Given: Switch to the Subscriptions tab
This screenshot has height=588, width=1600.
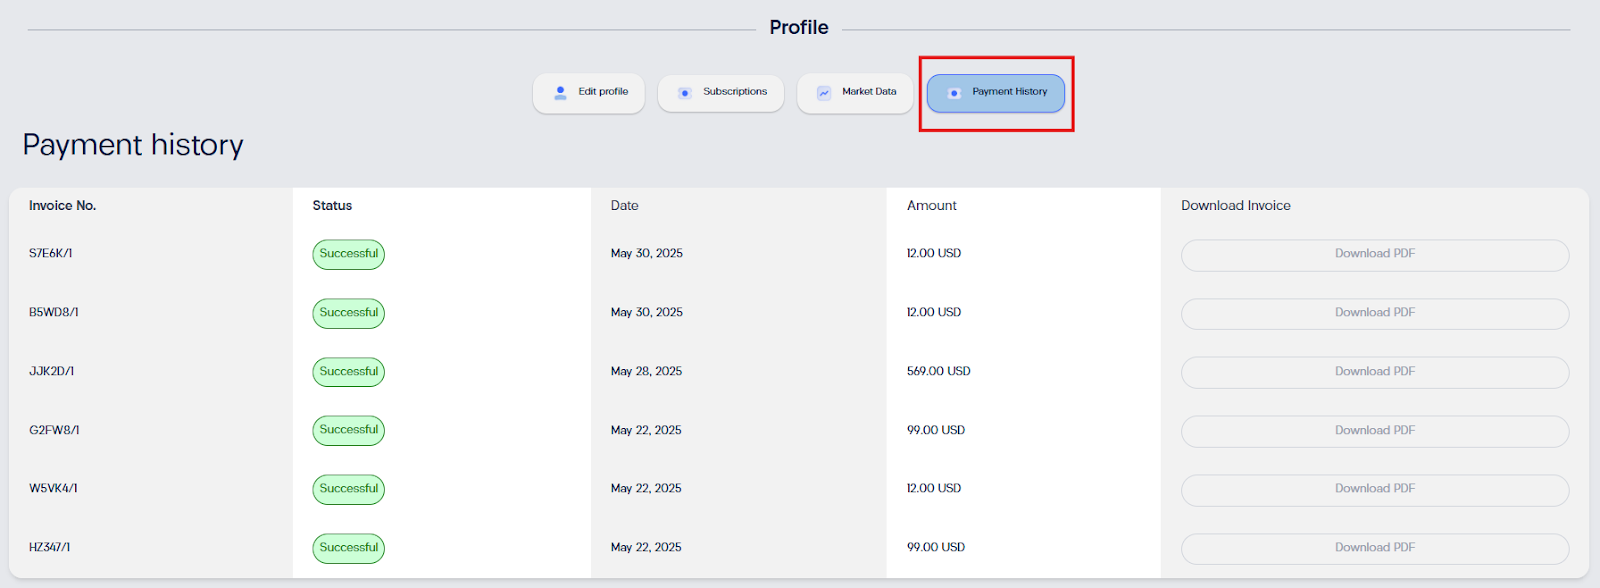Looking at the screenshot, I should click(x=721, y=93).
